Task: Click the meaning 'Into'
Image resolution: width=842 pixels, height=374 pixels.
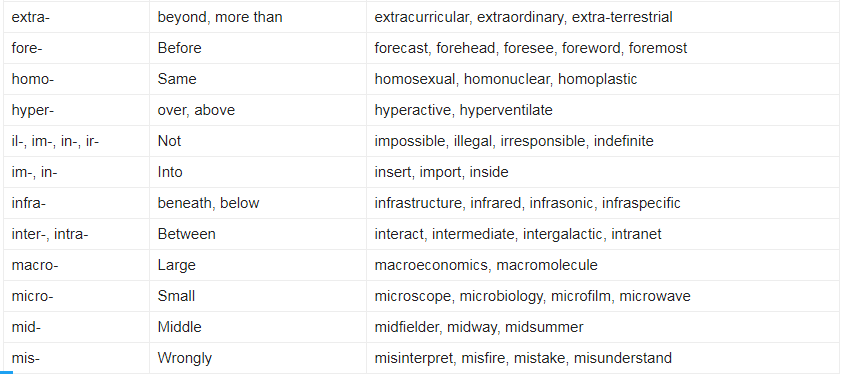Action: coord(170,172)
